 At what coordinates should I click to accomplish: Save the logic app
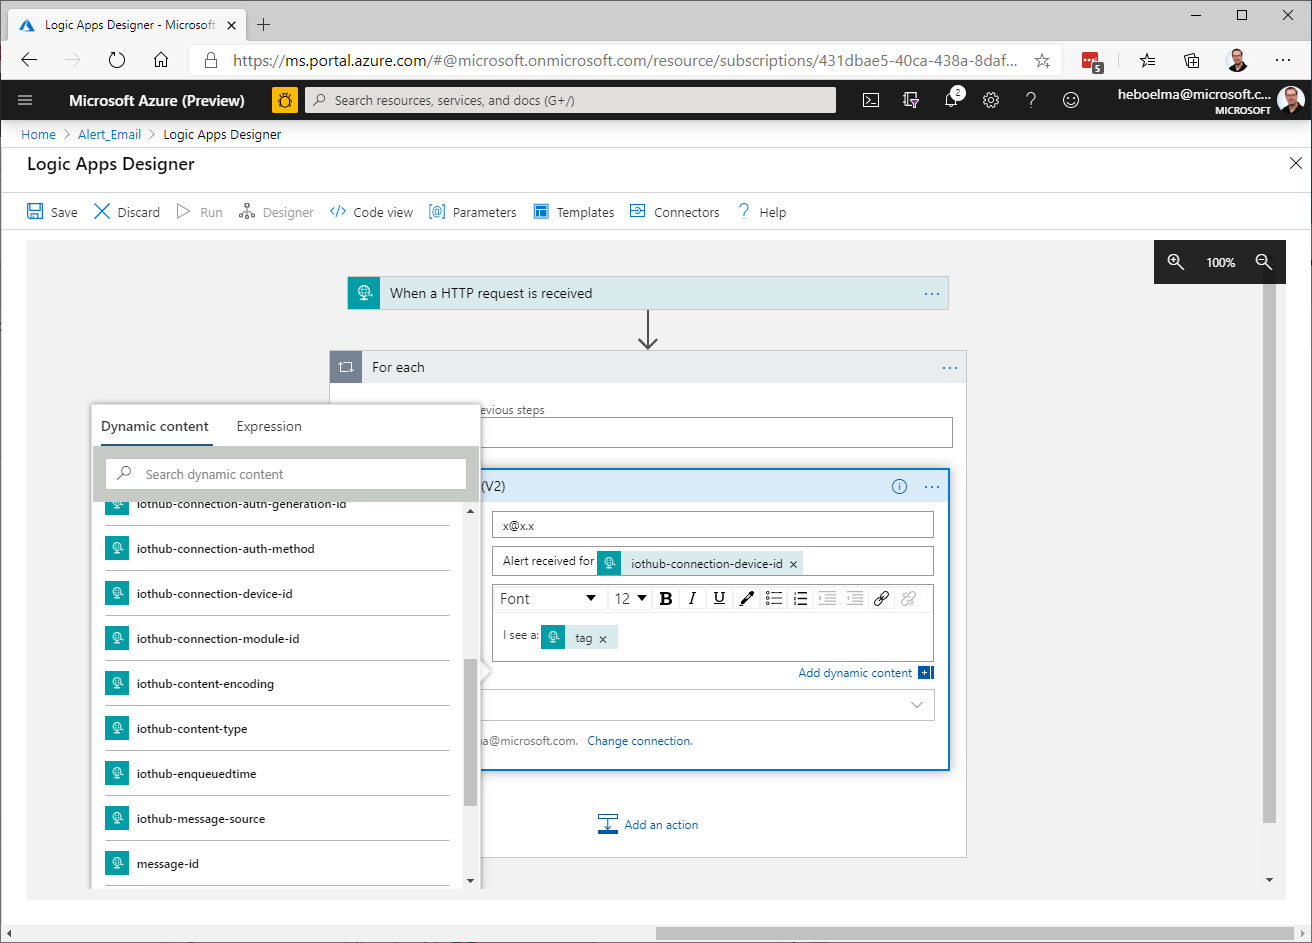[52, 212]
